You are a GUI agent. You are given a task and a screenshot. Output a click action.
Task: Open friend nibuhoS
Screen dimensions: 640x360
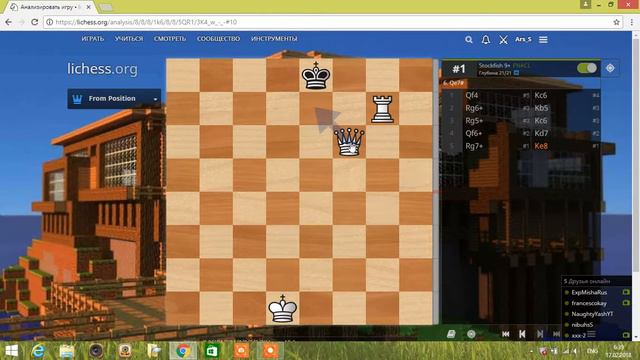pos(582,325)
